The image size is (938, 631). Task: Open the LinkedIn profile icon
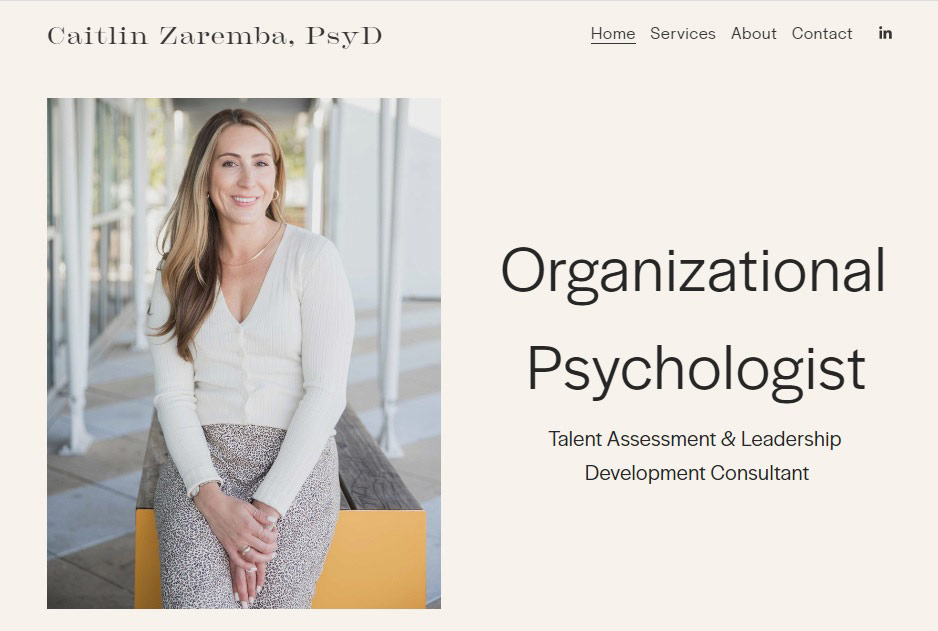(x=885, y=33)
